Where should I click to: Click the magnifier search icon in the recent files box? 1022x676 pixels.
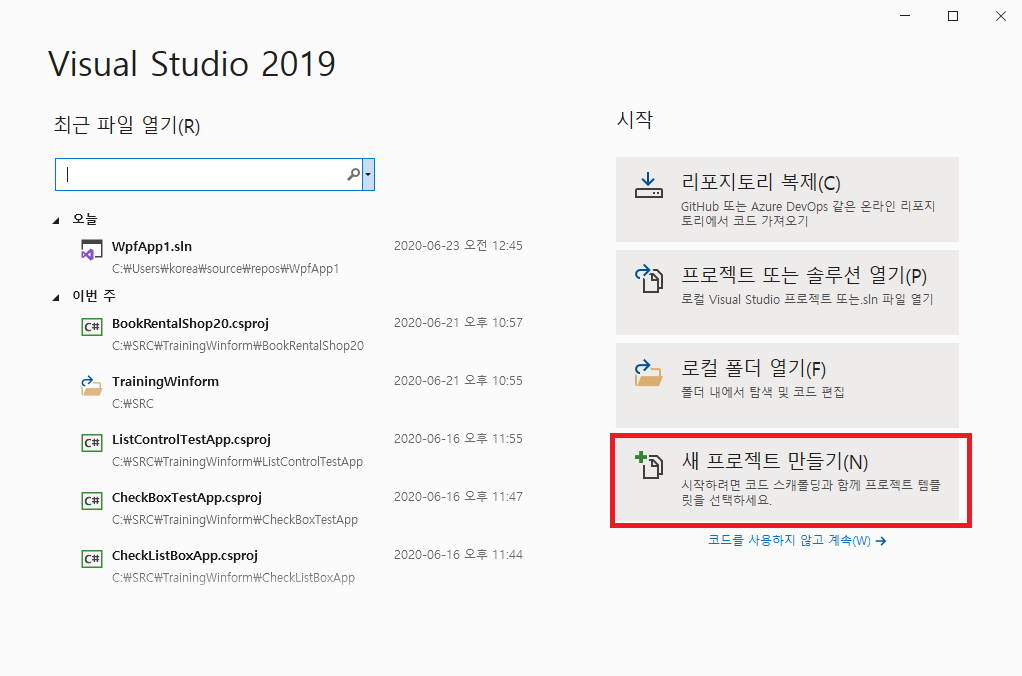(353, 174)
